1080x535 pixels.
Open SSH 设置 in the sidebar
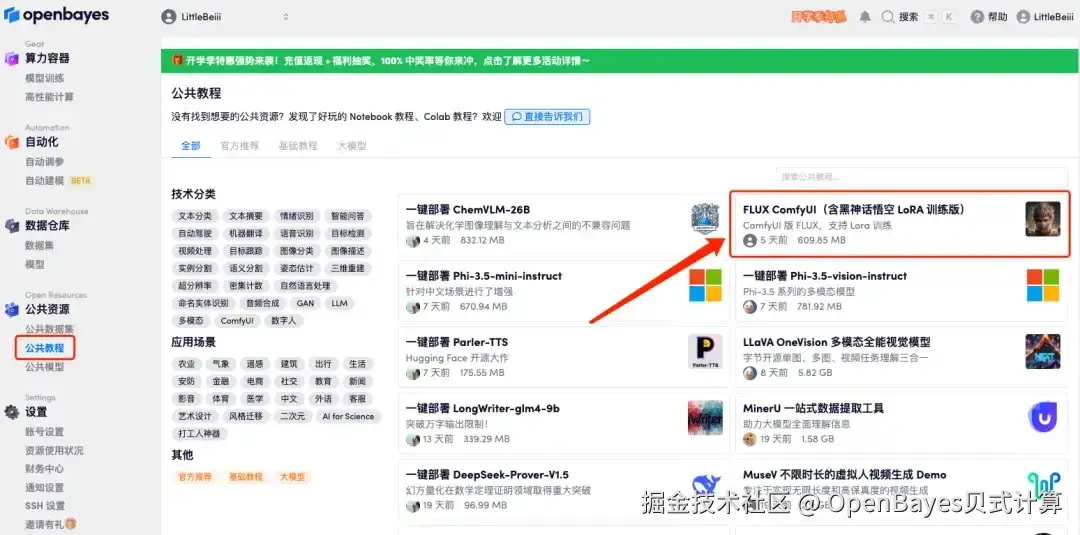(x=45, y=506)
